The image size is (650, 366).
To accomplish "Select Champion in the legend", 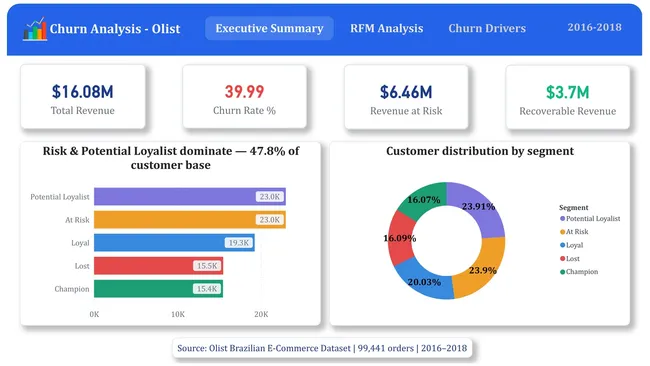I will 579,272.
